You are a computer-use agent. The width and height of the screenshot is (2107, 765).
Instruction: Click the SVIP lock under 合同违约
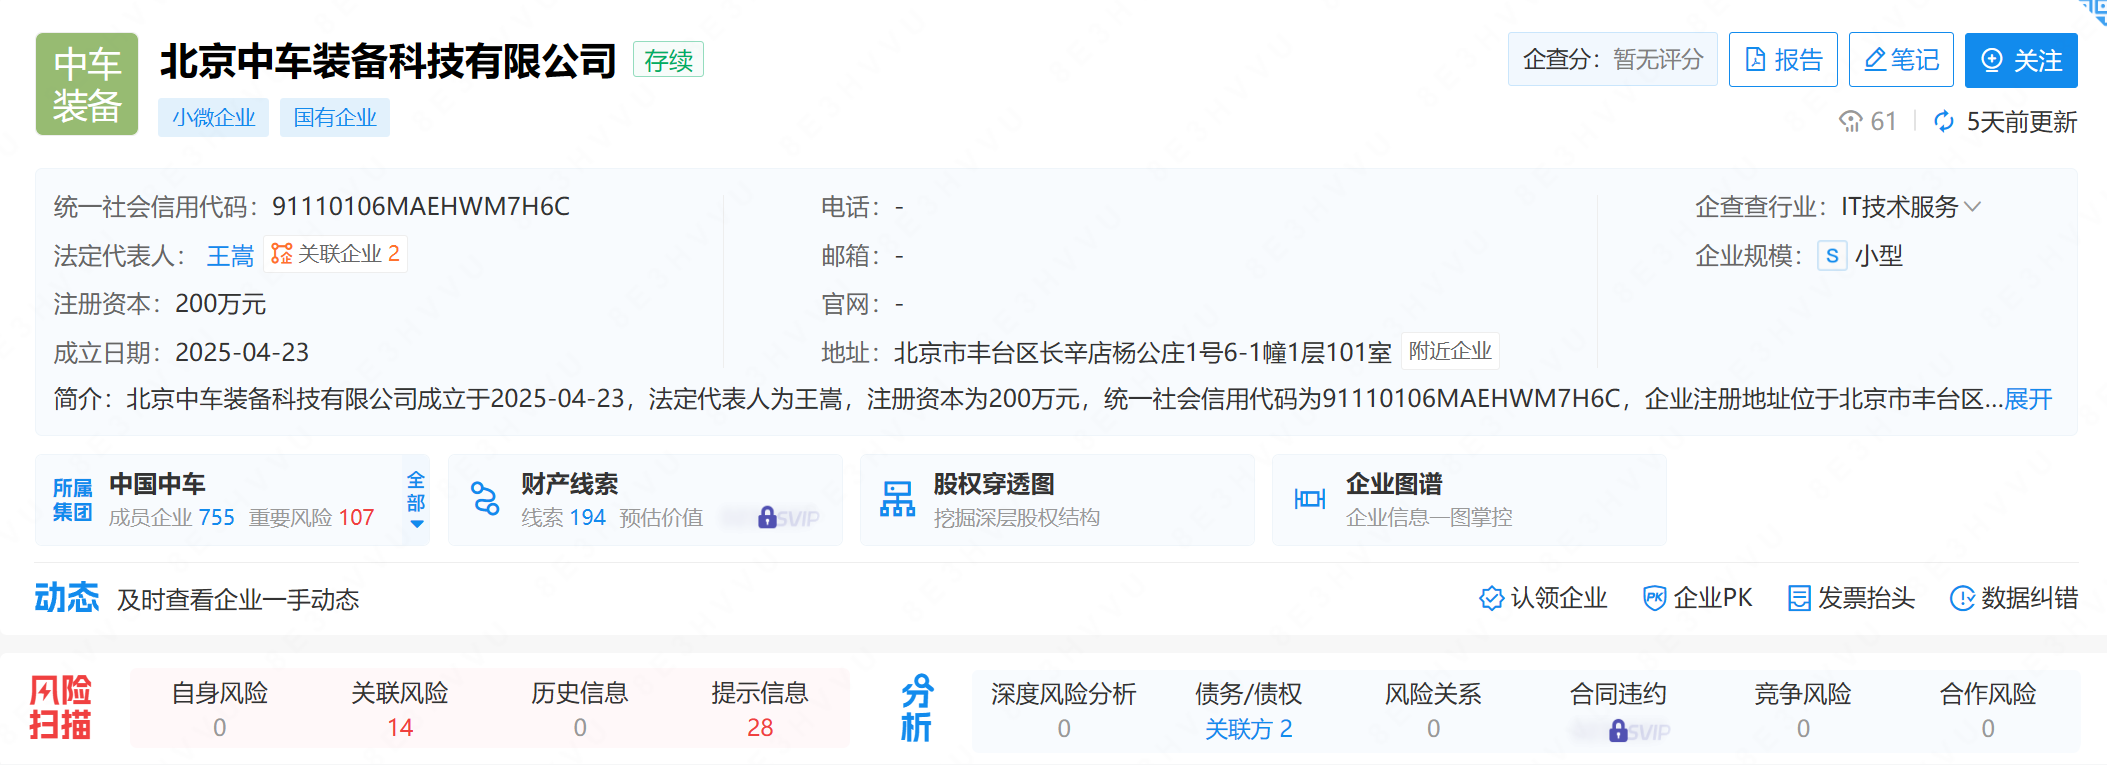(x=1618, y=731)
